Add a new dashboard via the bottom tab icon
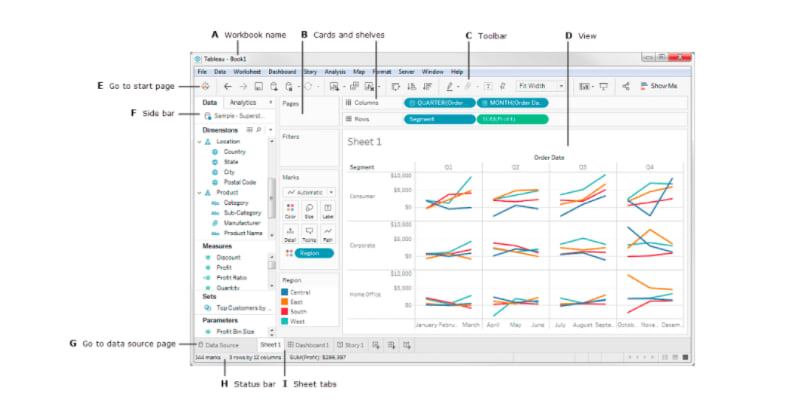Image resolution: width=785 pixels, height=400 pixels. coord(391,345)
